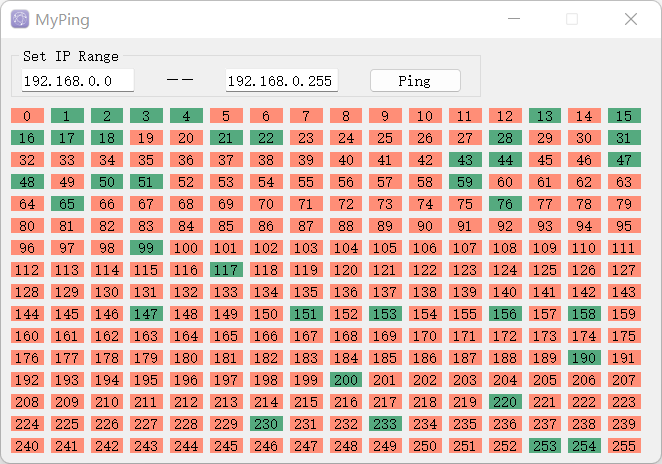Select the green host cell 28
Viewport: 662px width, 464px height.
pos(505,138)
